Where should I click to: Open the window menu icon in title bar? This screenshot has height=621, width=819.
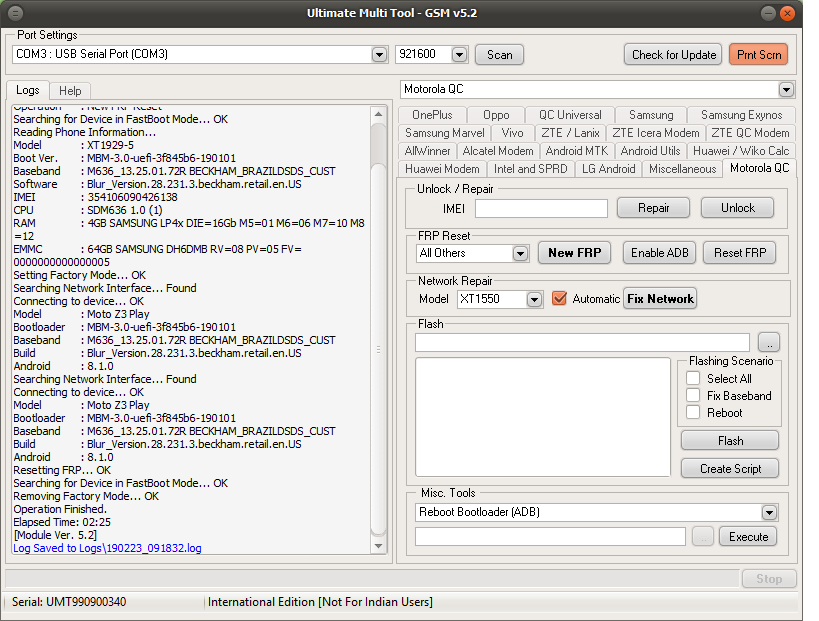[x=16, y=13]
